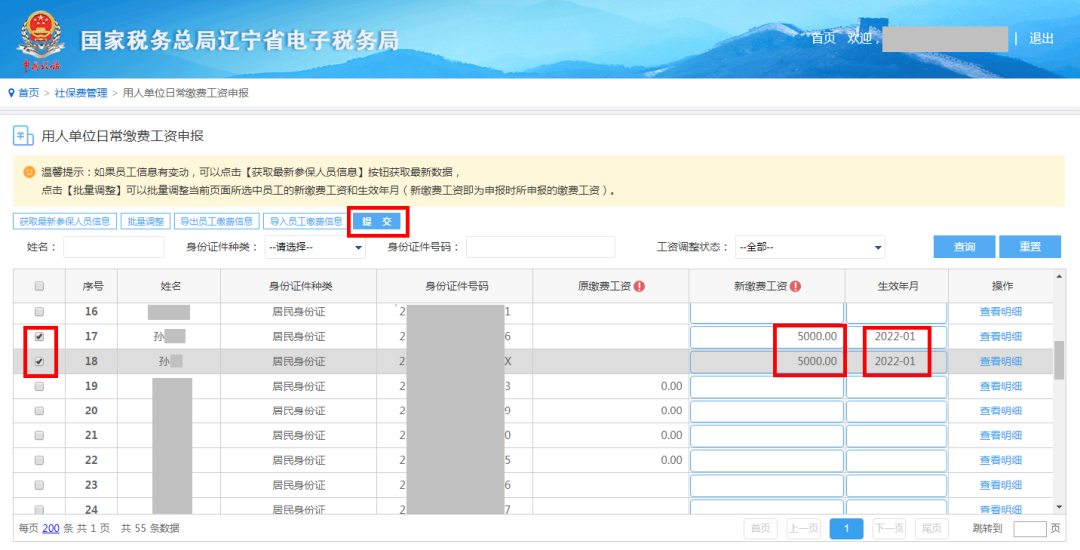Click the 批量调整 button
Viewport: 1080px width, 550px height.
(145, 222)
